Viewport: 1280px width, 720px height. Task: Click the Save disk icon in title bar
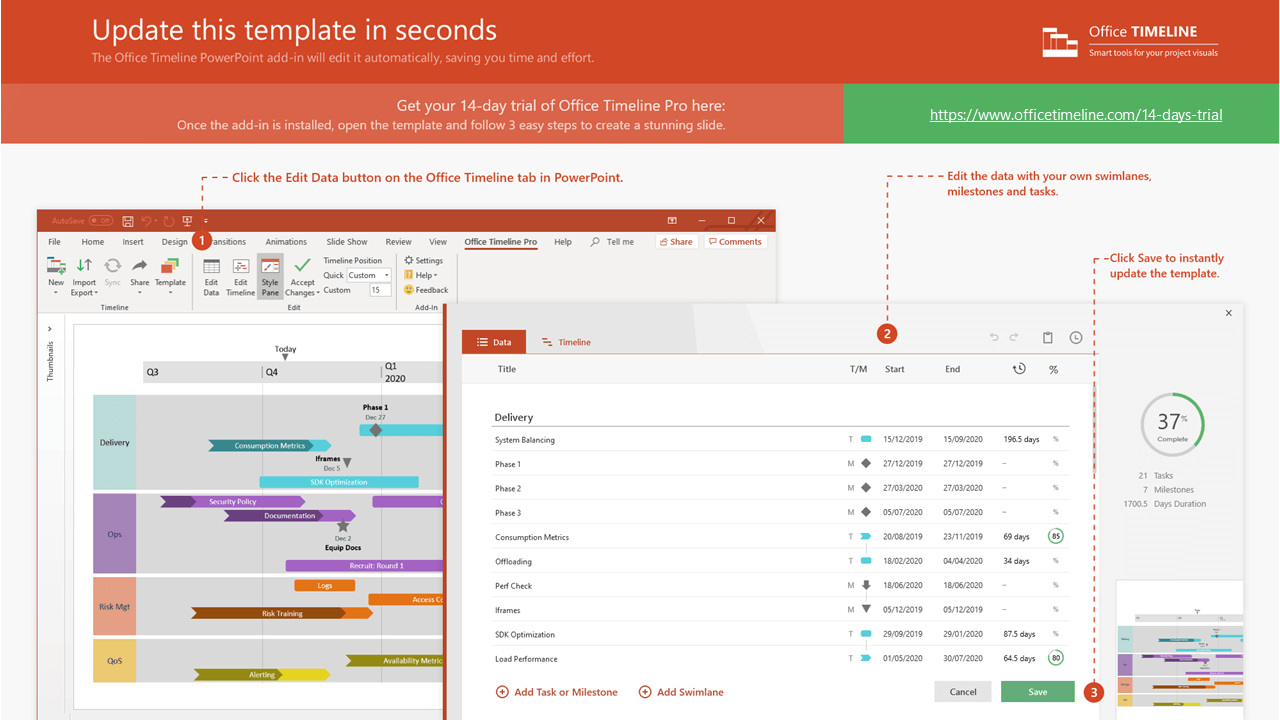(x=128, y=221)
